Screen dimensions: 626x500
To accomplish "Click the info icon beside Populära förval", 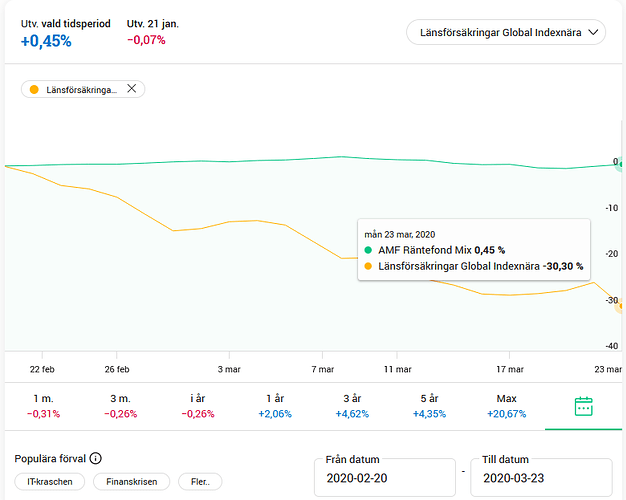I will point(96,459).
